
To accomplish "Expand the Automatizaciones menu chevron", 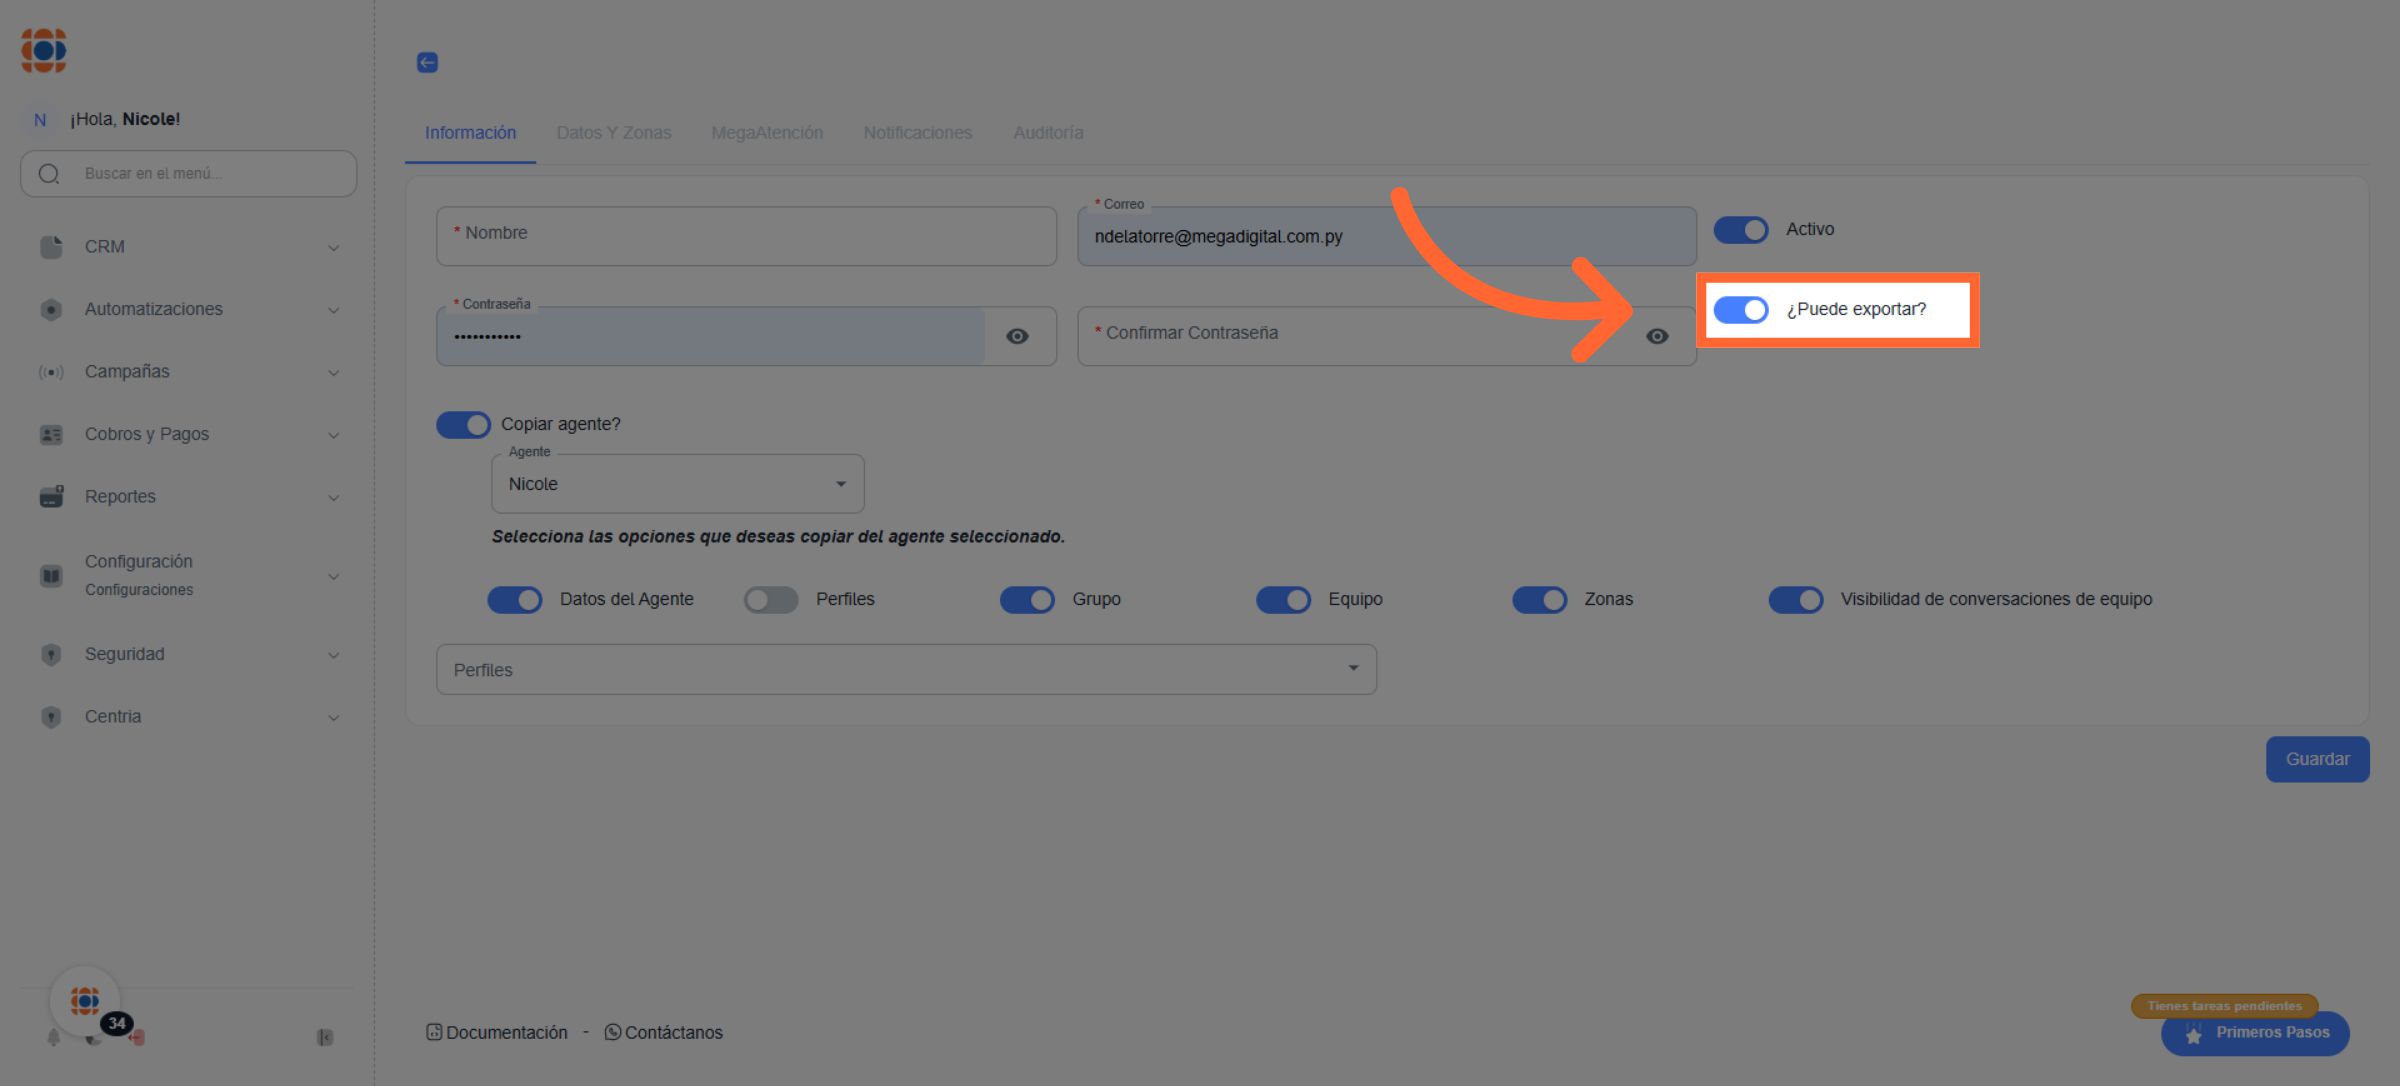I will tap(334, 310).
